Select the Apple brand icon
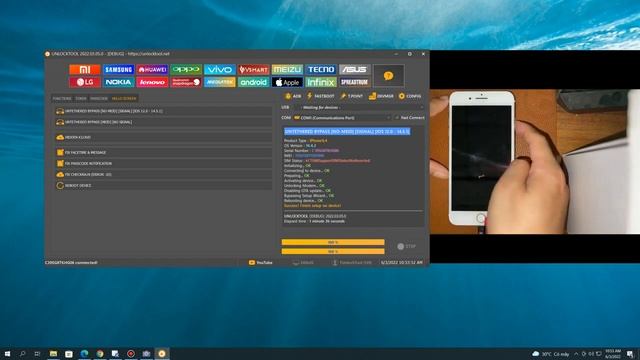Image resolution: width=640 pixels, height=360 pixels. pyautogui.click(x=287, y=82)
